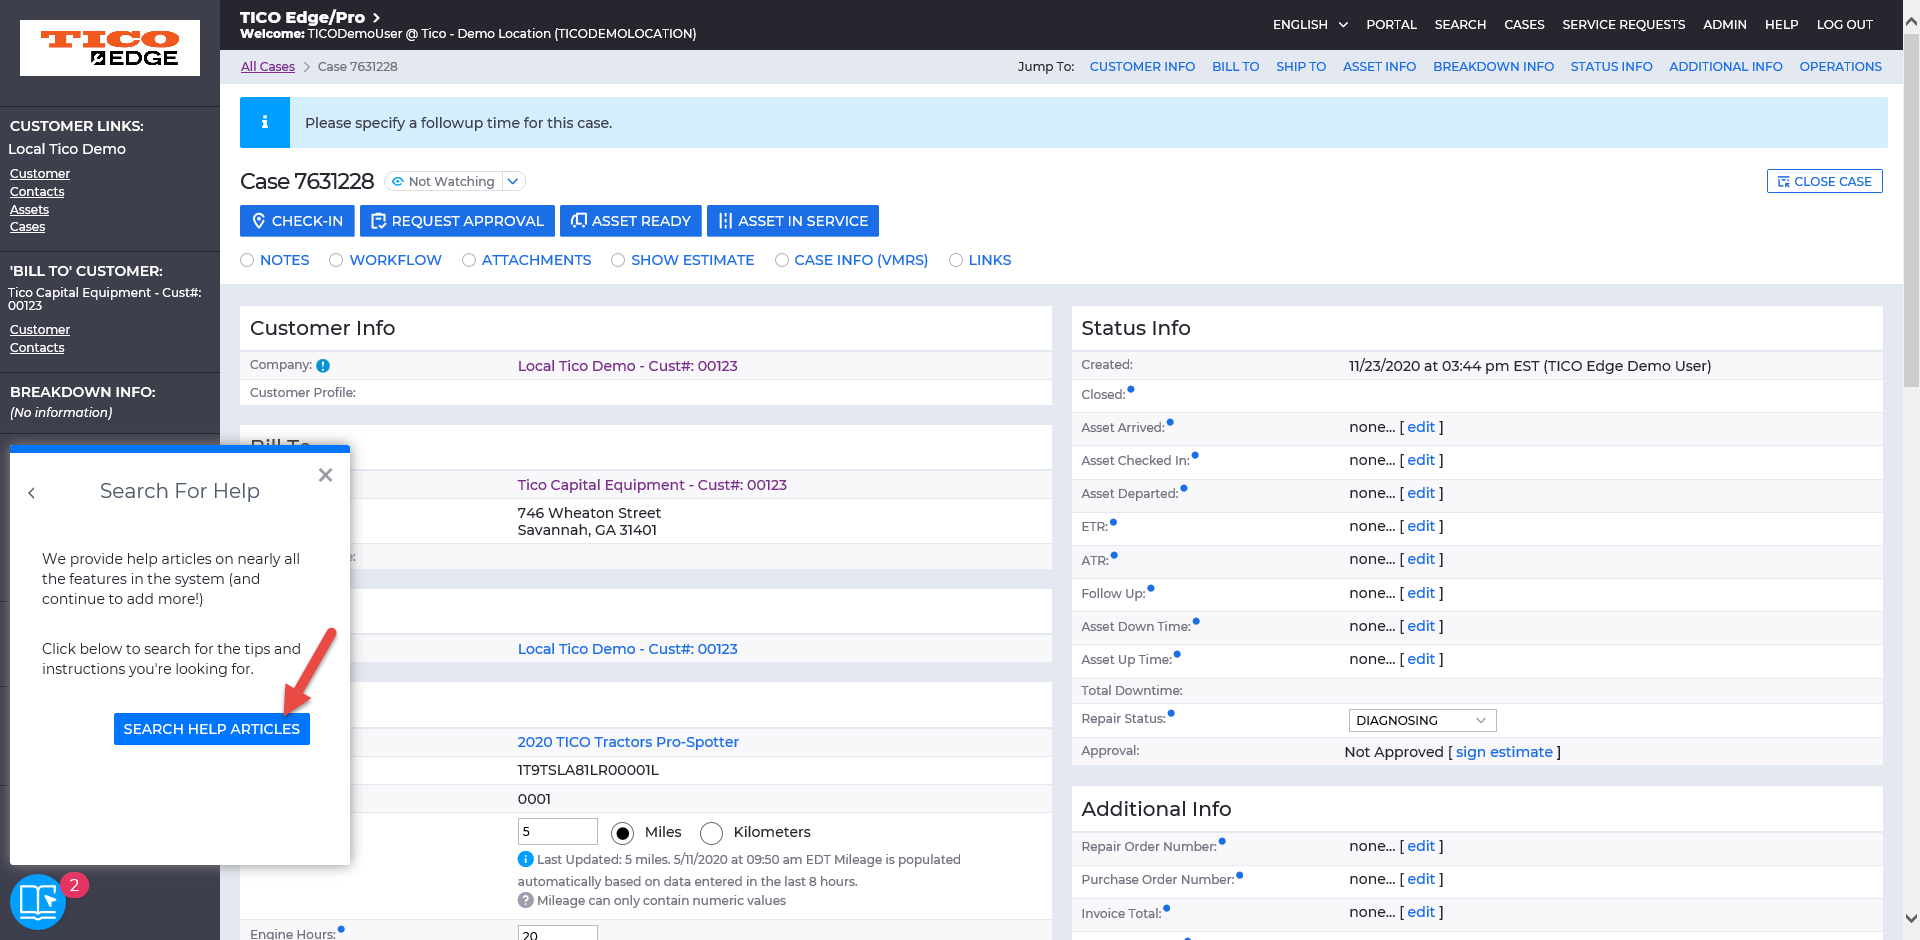Jump to Operations section
The height and width of the screenshot is (940, 1920).
coord(1840,66)
